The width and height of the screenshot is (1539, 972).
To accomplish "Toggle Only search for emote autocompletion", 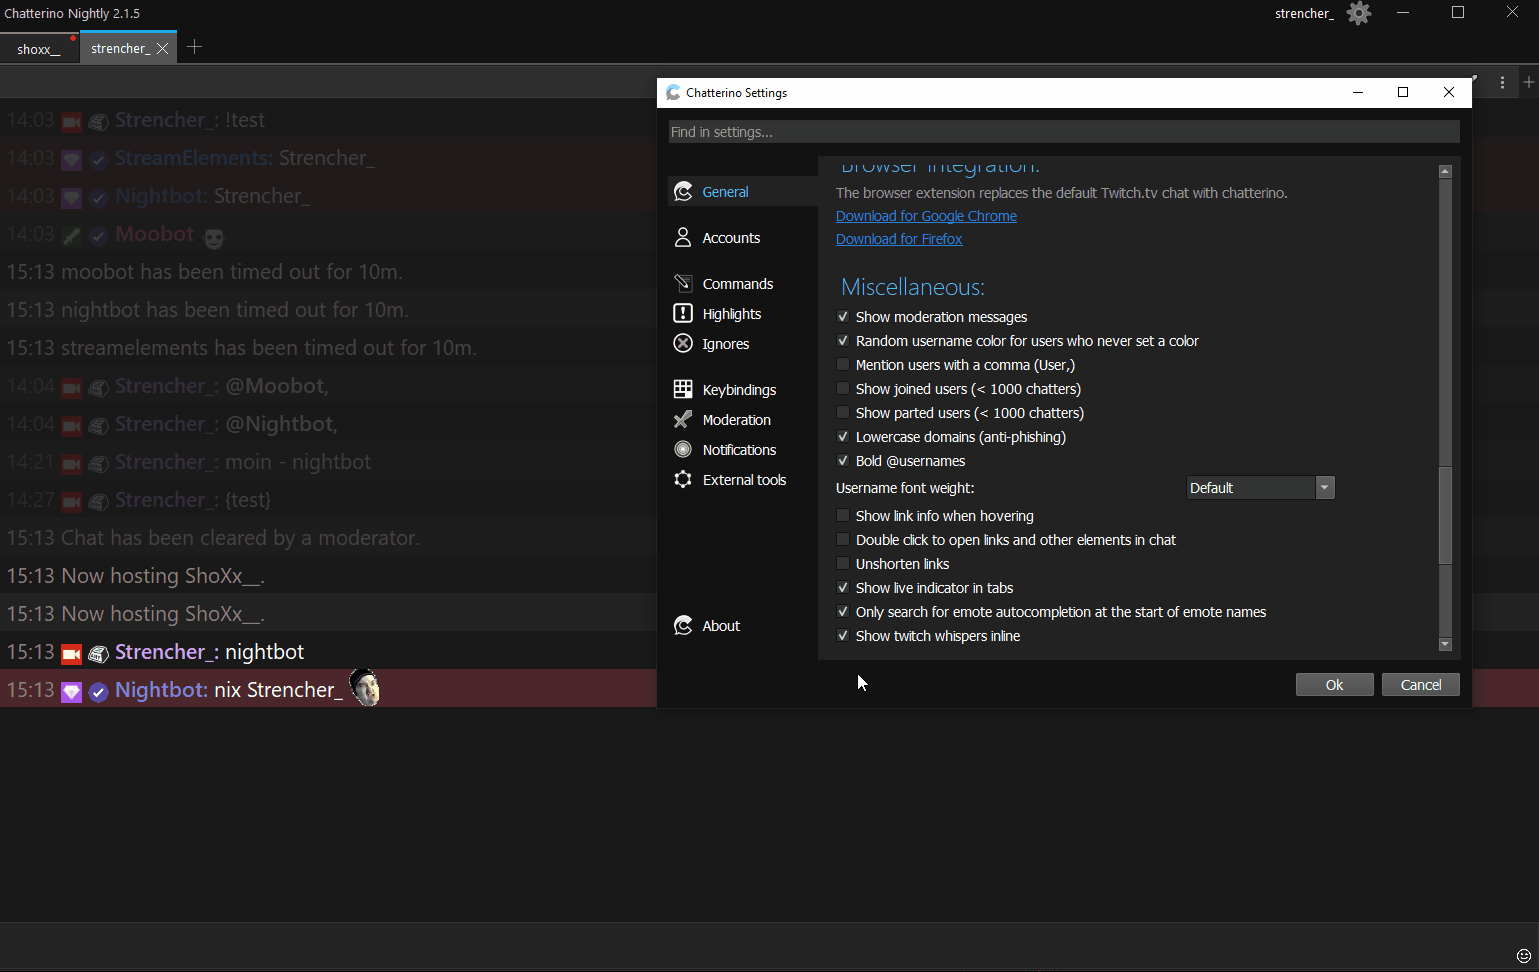I will tap(843, 611).
